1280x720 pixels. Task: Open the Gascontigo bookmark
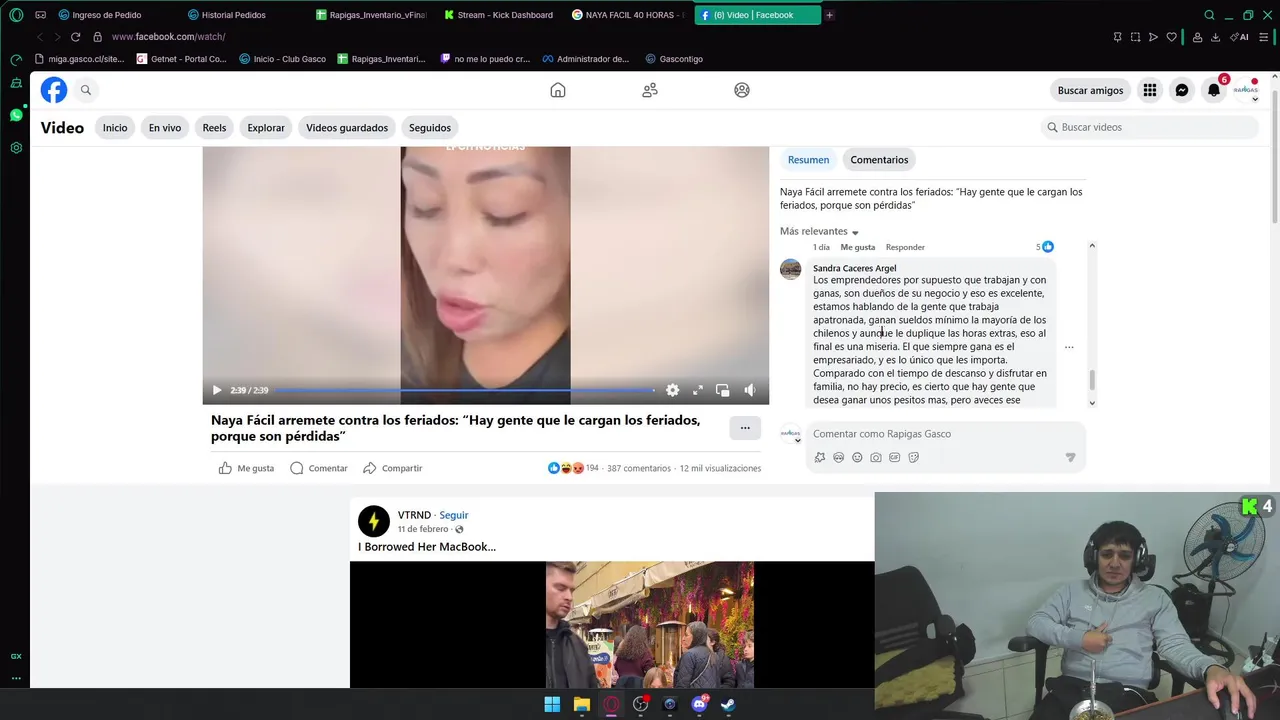pyautogui.click(x=674, y=59)
